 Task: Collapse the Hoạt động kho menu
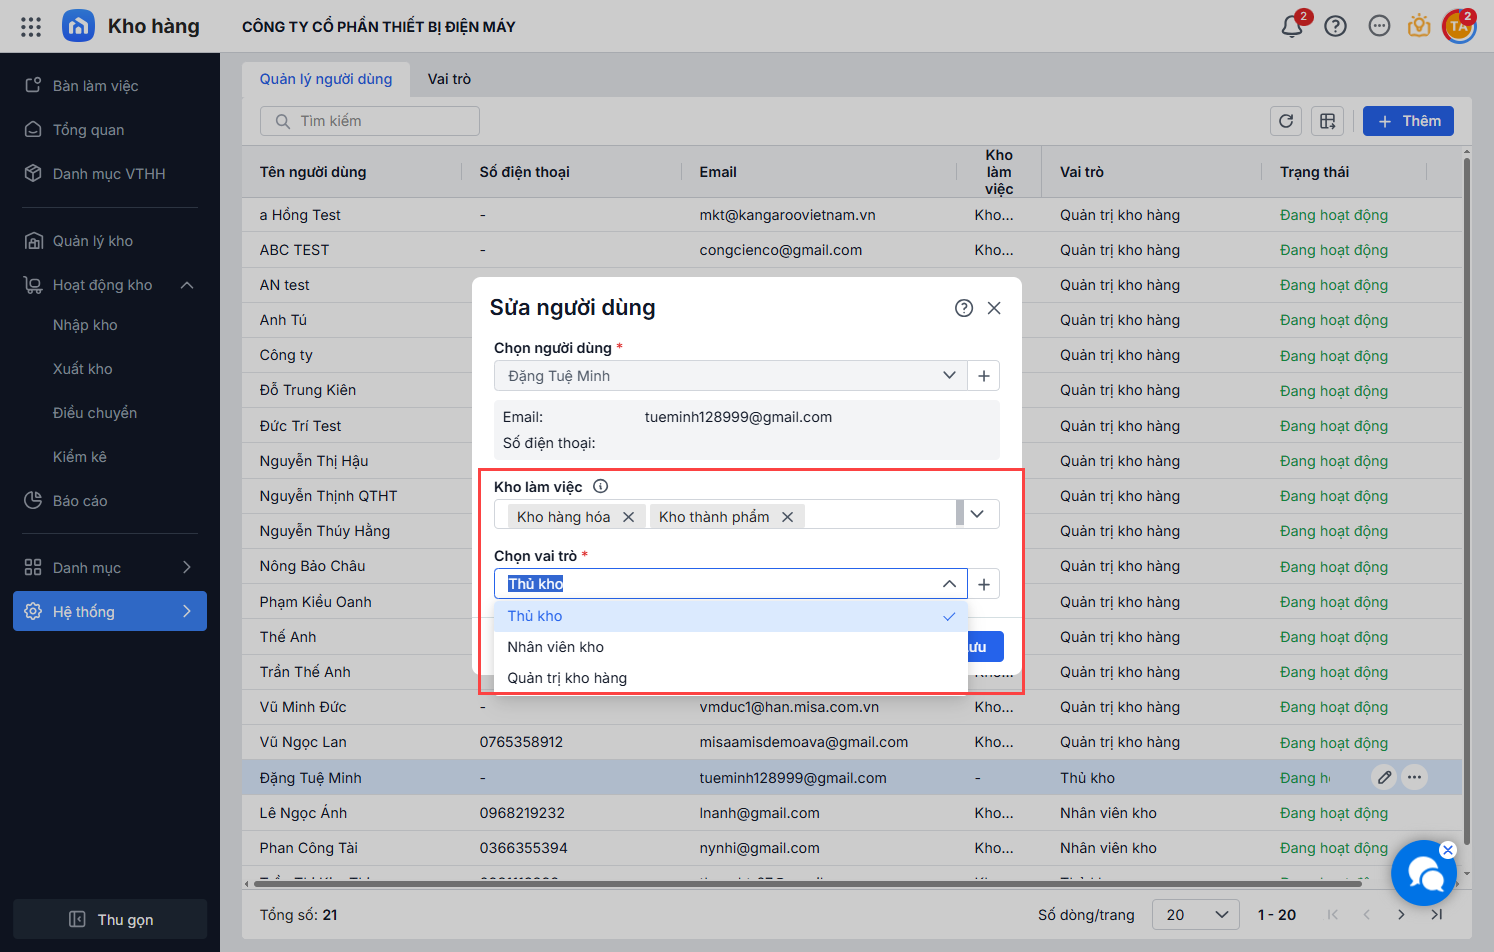[x=187, y=286]
